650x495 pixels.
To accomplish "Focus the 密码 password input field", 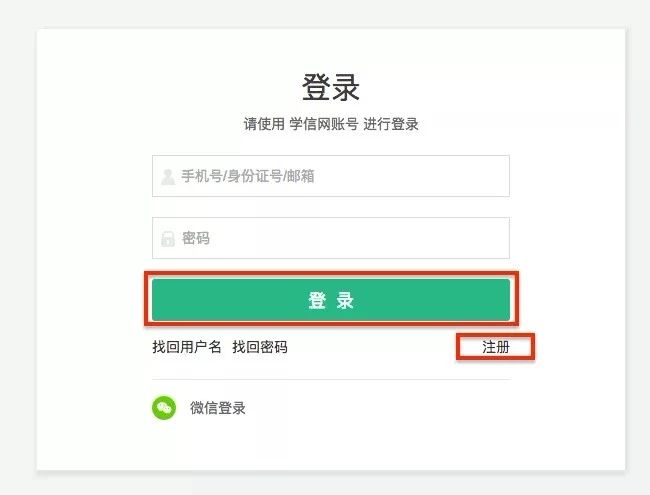I will pyautogui.click(x=340, y=239).
